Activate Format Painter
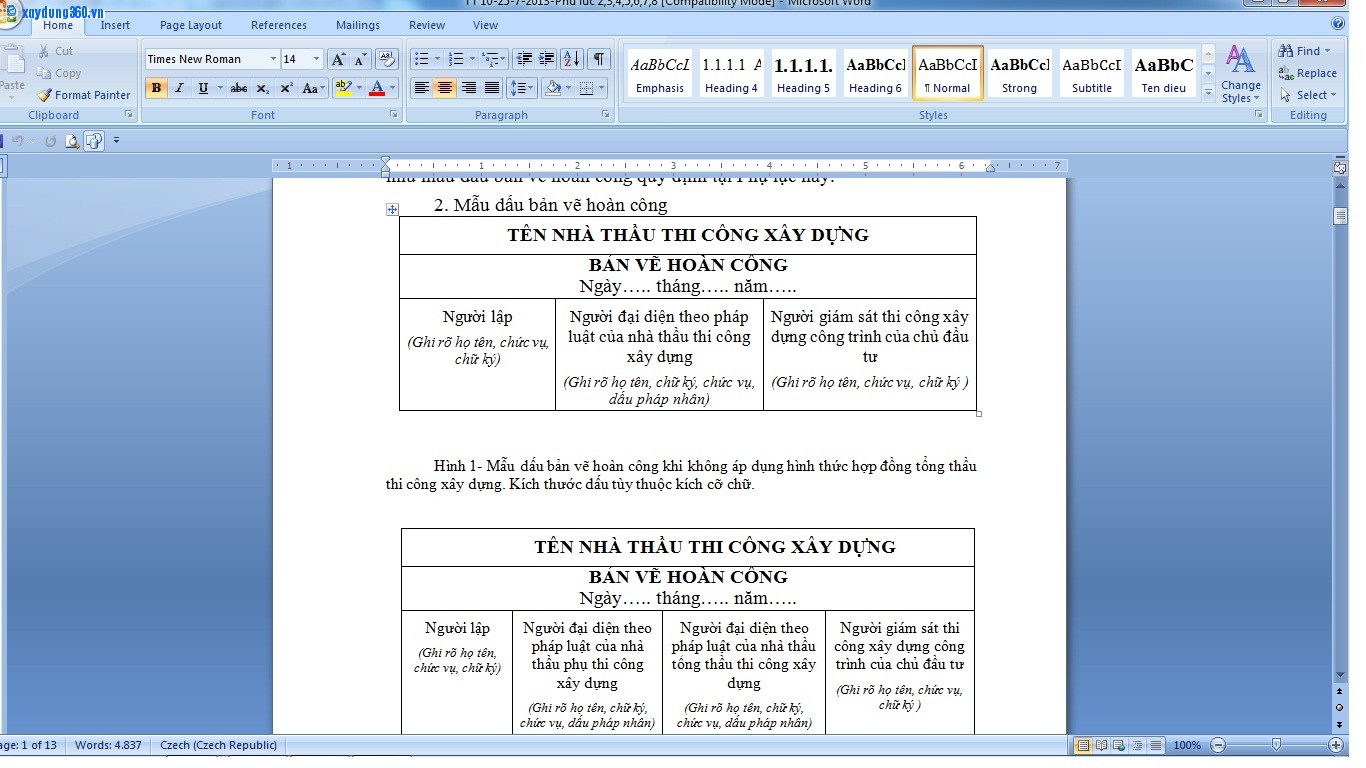Viewport: 1366px width, 768px height. [x=84, y=95]
